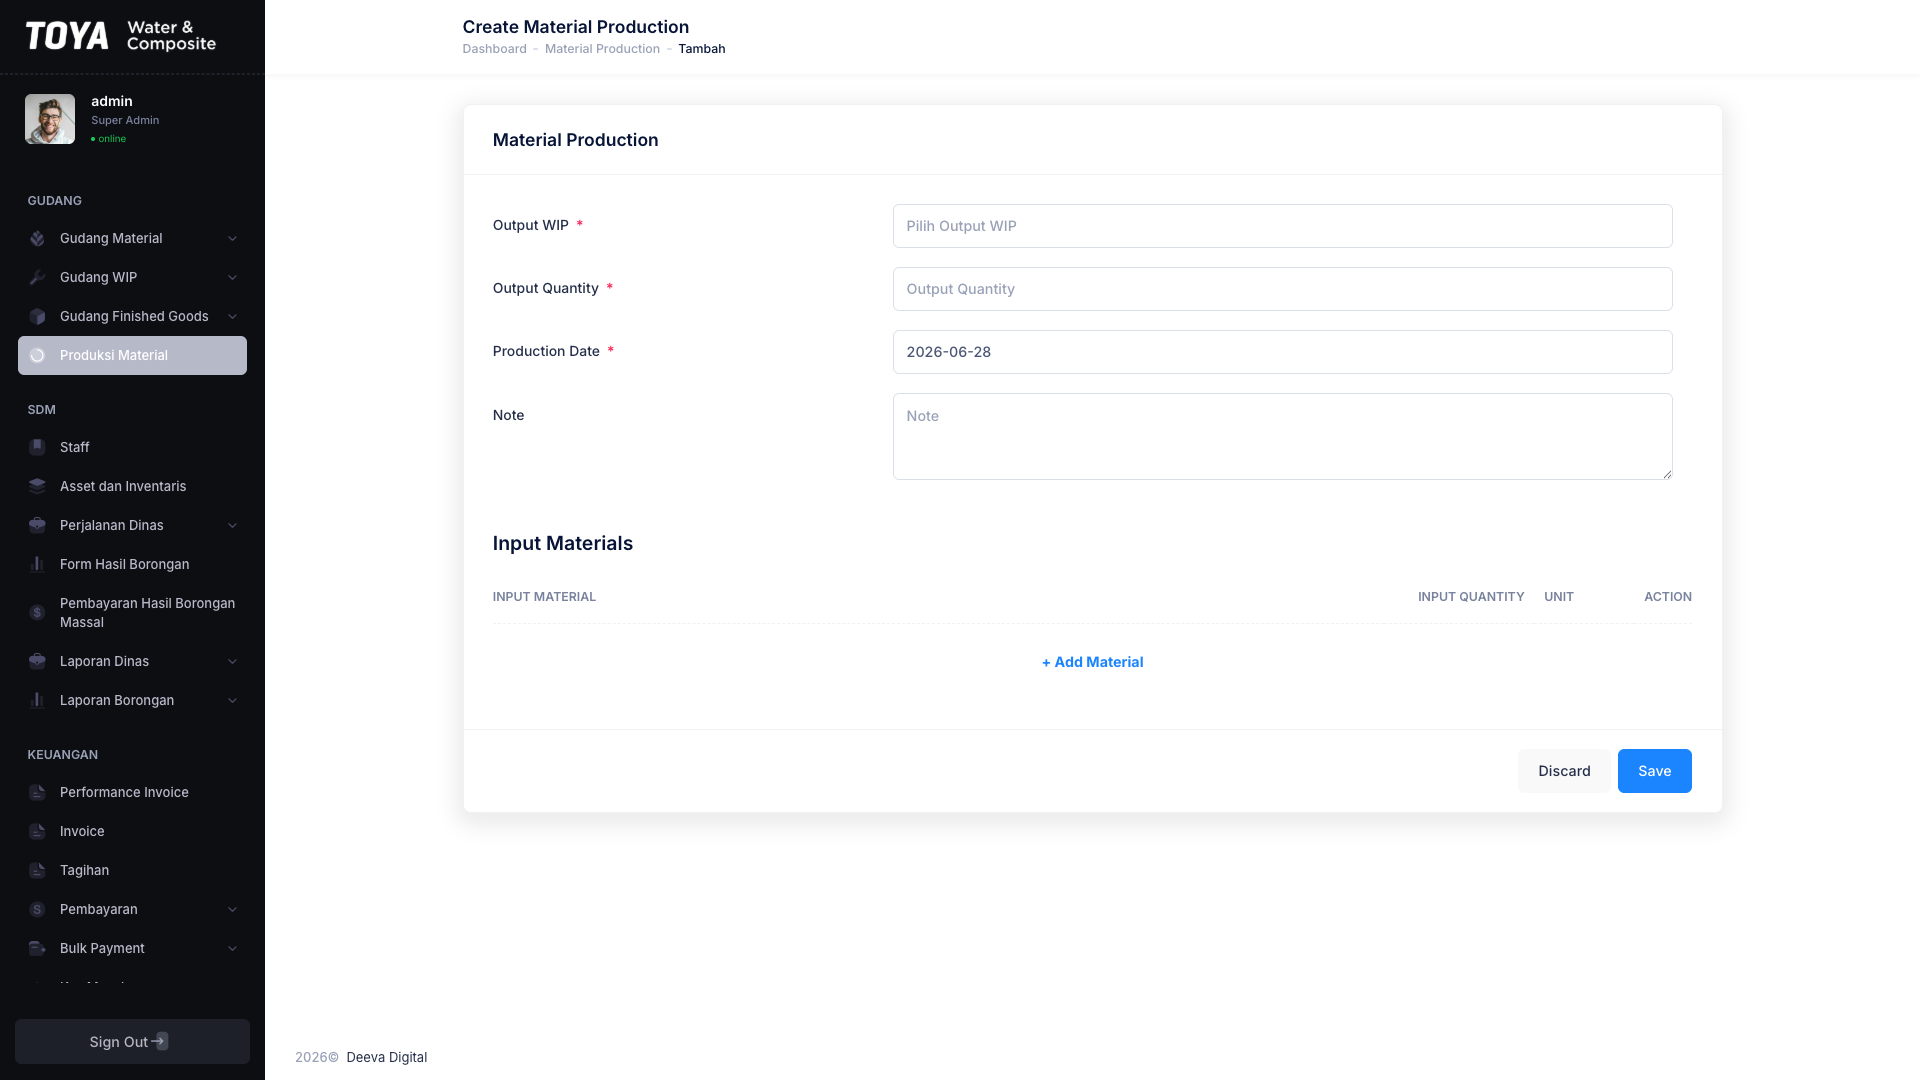This screenshot has height=1080, width=1920.
Task: Open Form Hasil Borongan menu item
Action: (132, 564)
